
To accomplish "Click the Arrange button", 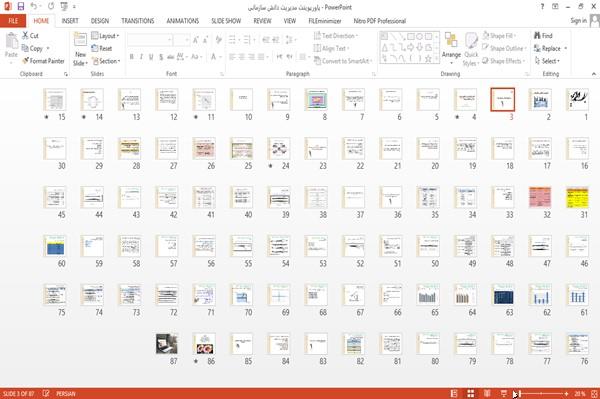I will pyautogui.click(x=451, y=48).
